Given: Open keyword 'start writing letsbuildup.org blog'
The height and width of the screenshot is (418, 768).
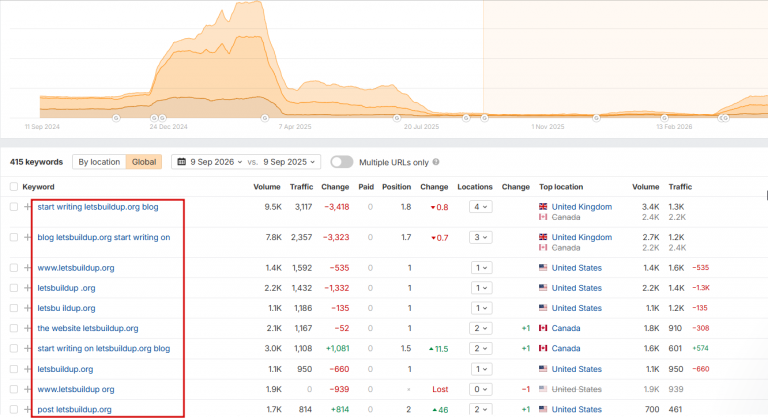Looking at the screenshot, I should [98, 207].
